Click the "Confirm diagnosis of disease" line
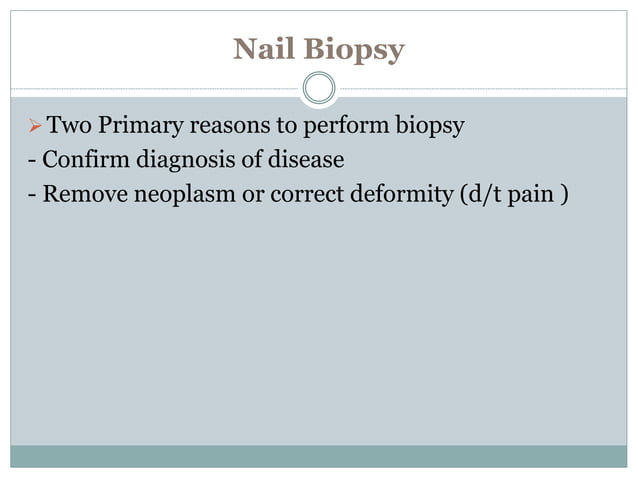Screen dimensions: 638x478 click(x=193, y=159)
